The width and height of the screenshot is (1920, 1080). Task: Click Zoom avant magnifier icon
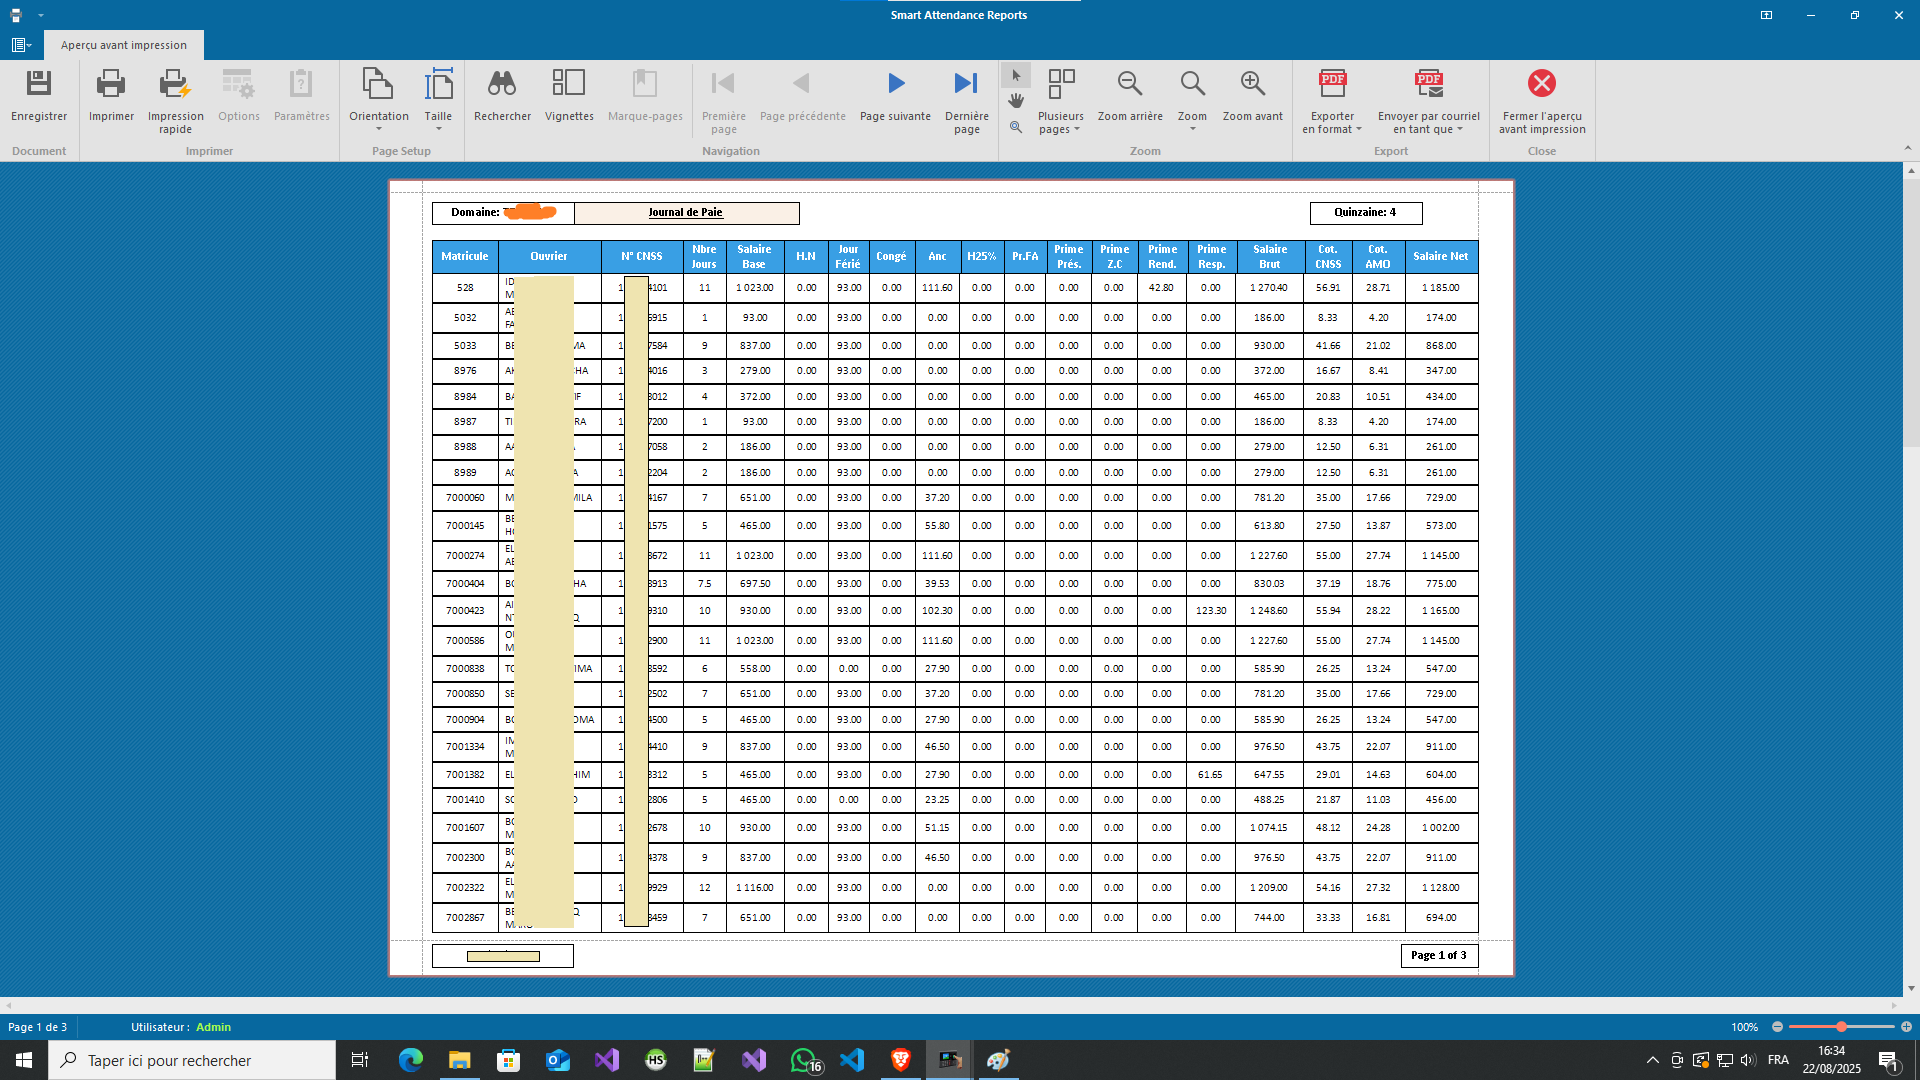click(1252, 84)
